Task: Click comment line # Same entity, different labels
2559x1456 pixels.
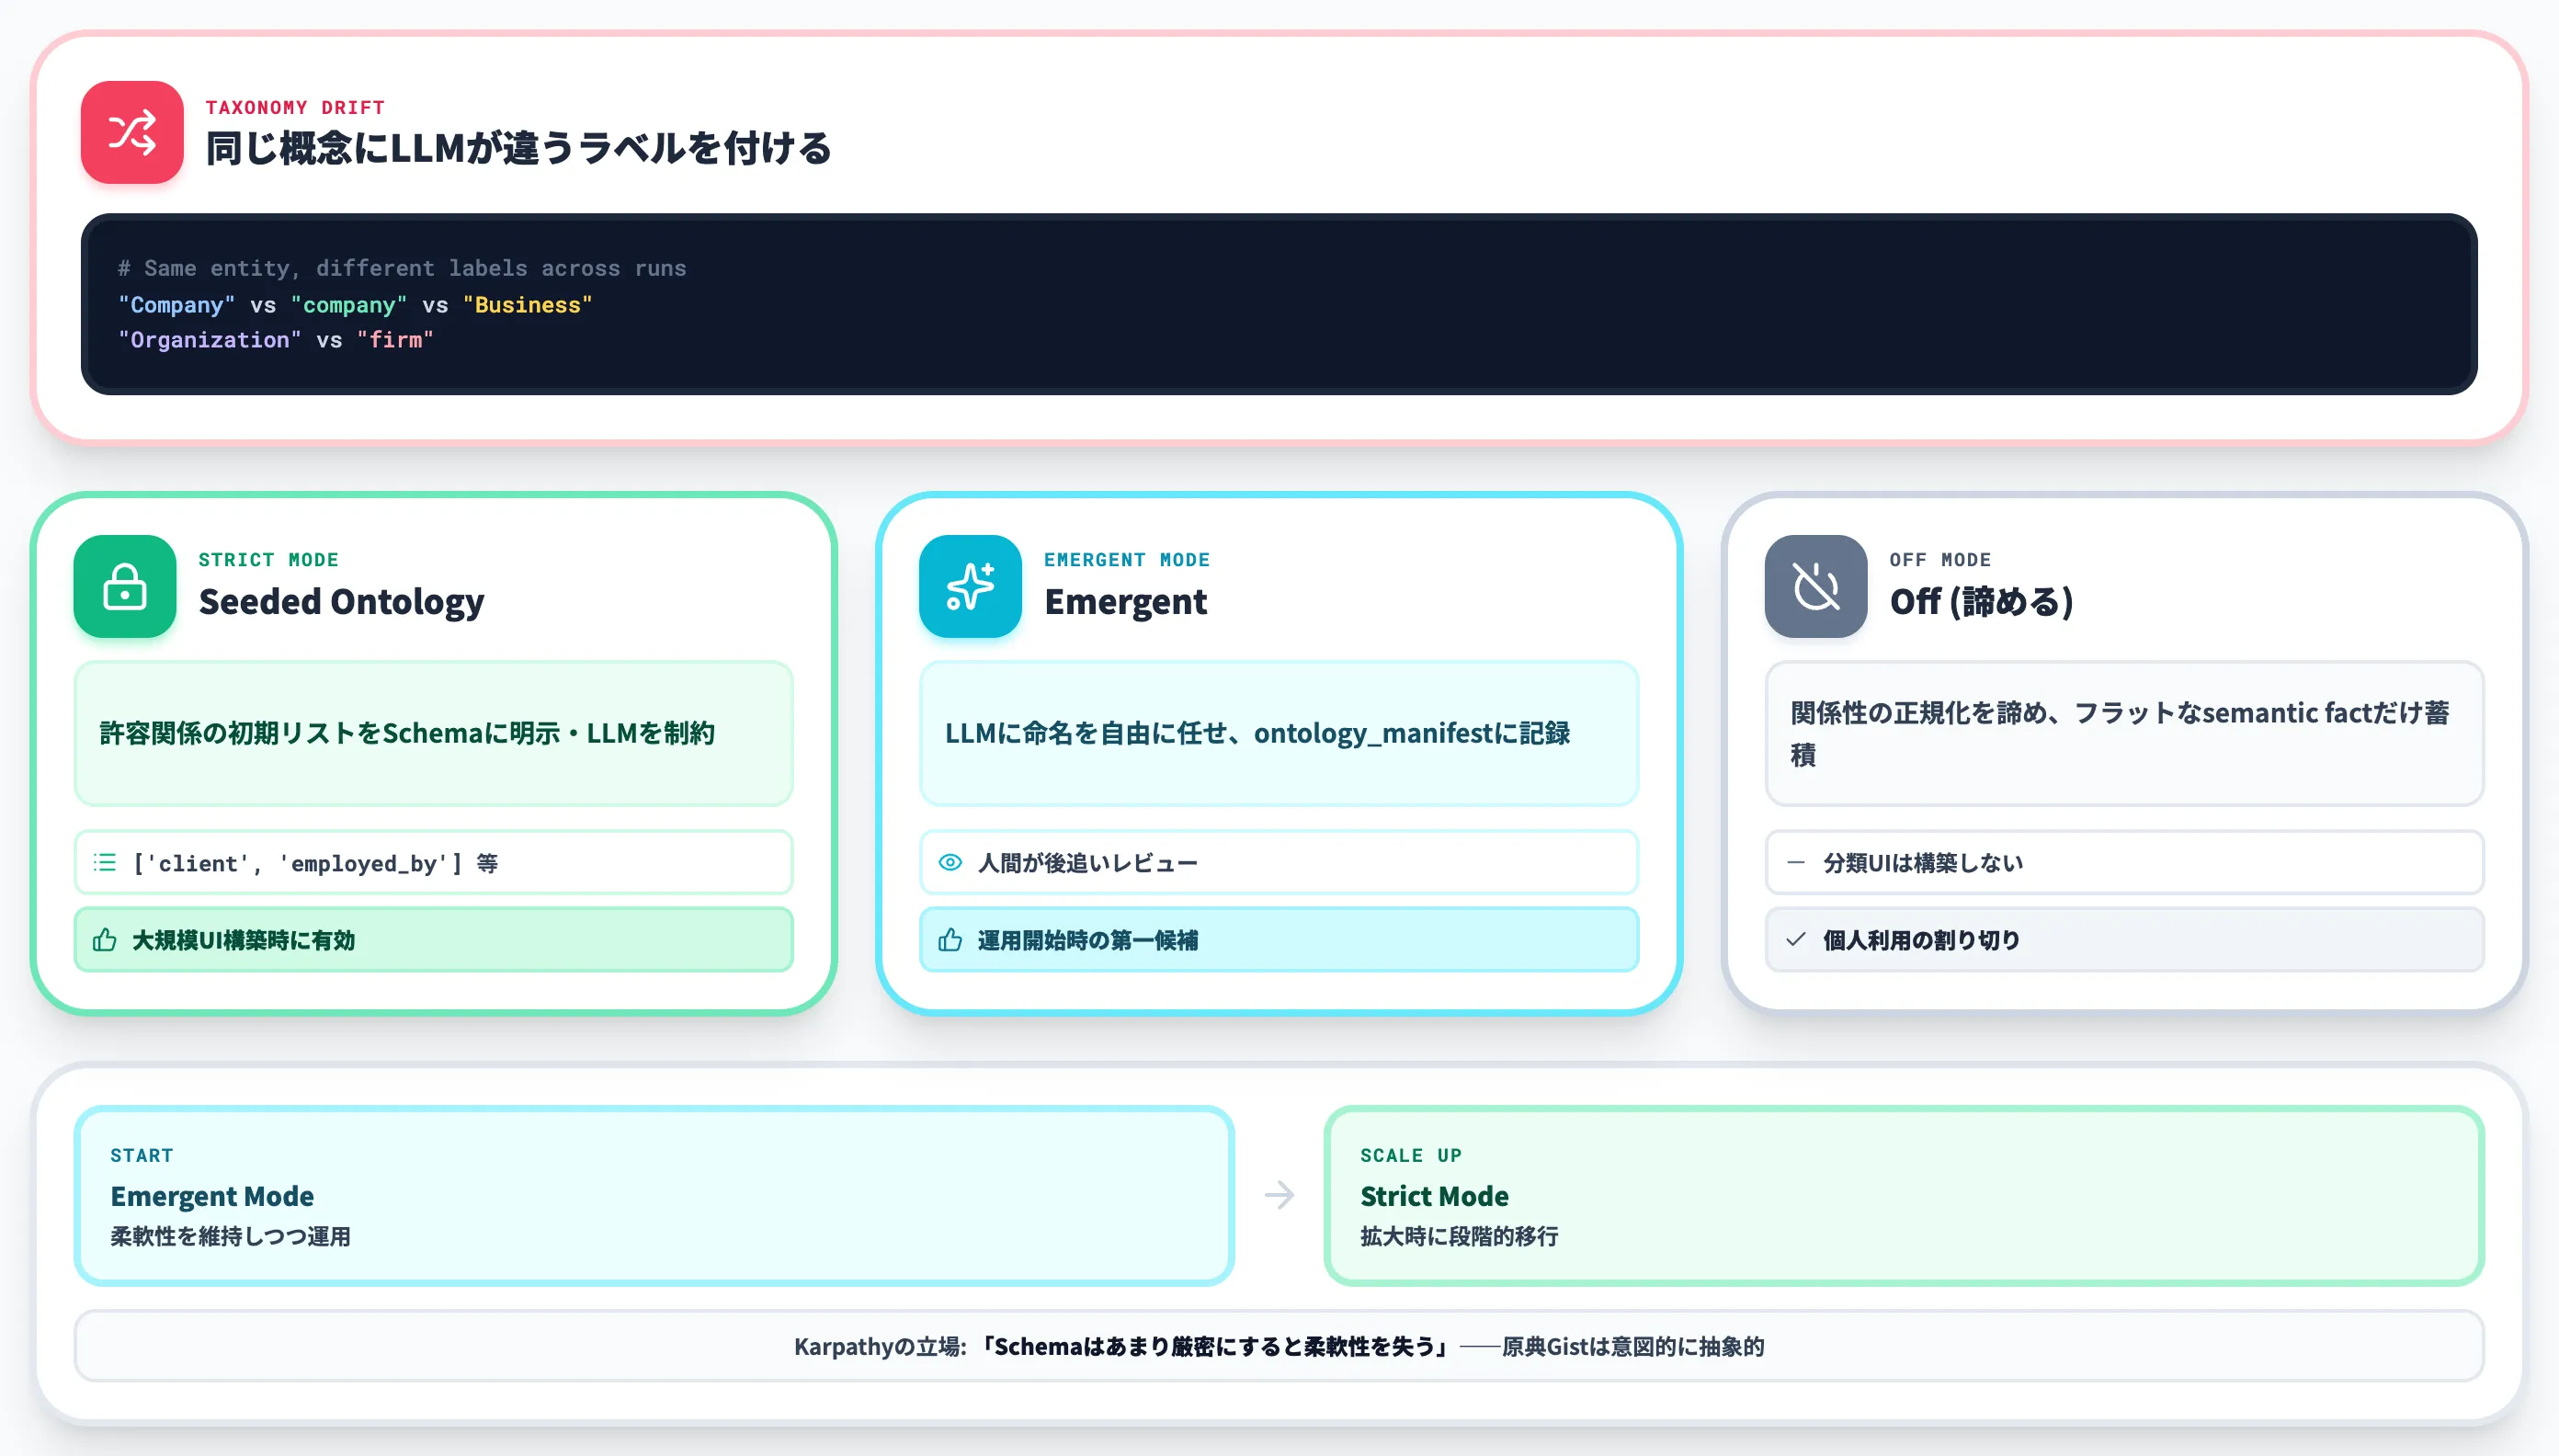Action: coord(402,268)
